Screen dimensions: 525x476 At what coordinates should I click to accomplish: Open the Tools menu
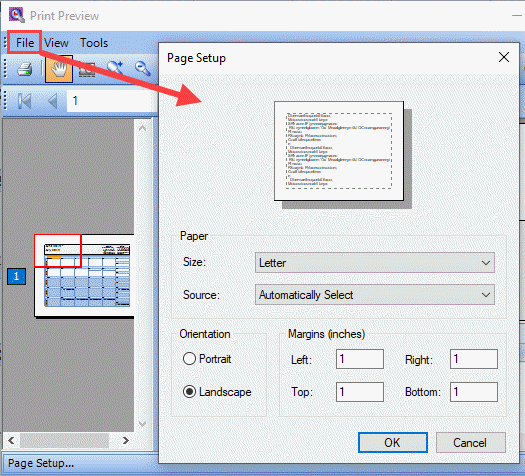pos(94,43)
